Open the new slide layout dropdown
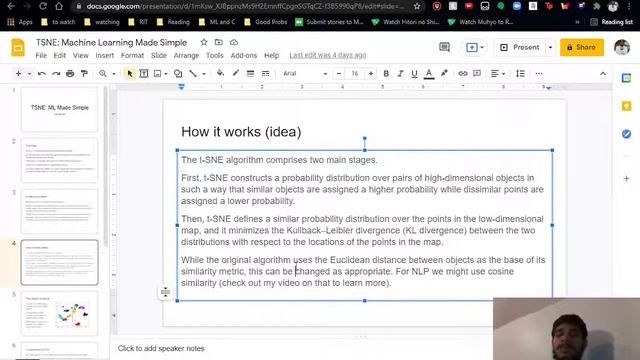The height and width of the screenshot is (360, 640). (29, 74)
